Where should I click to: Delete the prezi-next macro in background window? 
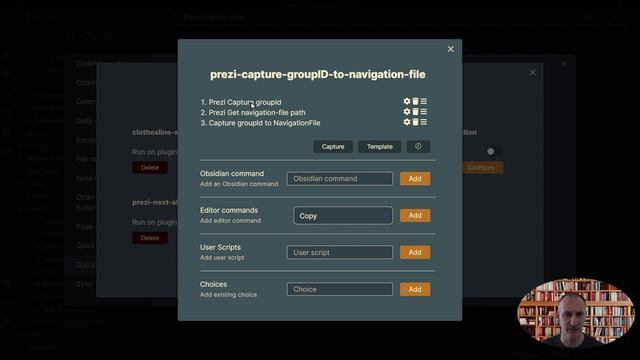[x=150, y=238]
